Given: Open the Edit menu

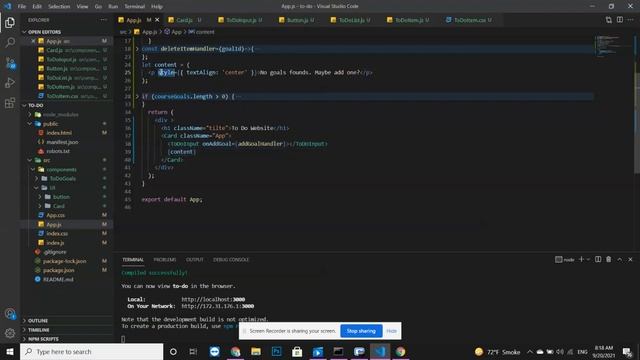Looking at the screenshot, I should (37, 7).
